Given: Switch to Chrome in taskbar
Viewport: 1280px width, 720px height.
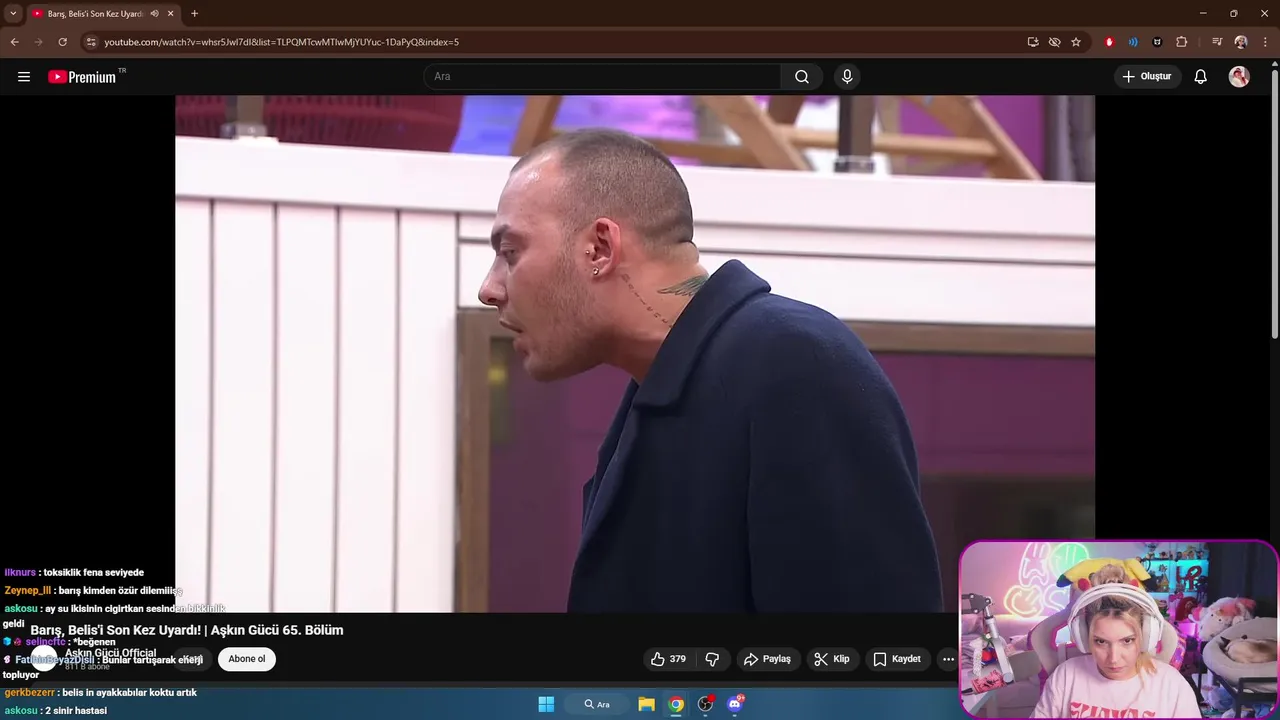Looking at the screenshot, I should [676, 704].
